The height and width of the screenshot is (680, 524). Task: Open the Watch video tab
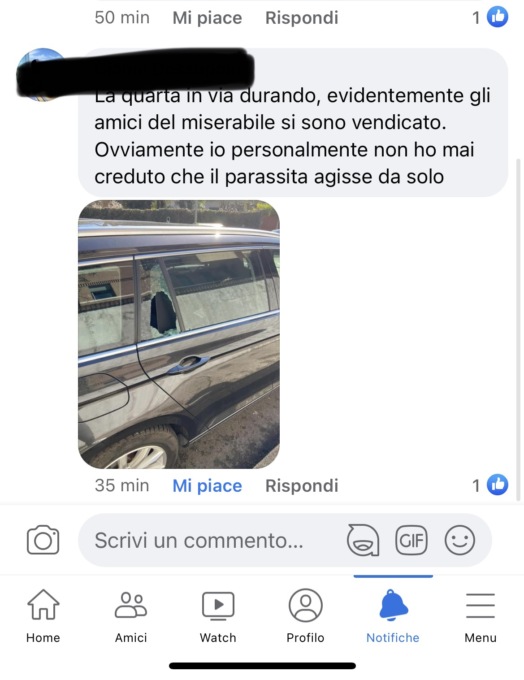[x=218, y=616]
